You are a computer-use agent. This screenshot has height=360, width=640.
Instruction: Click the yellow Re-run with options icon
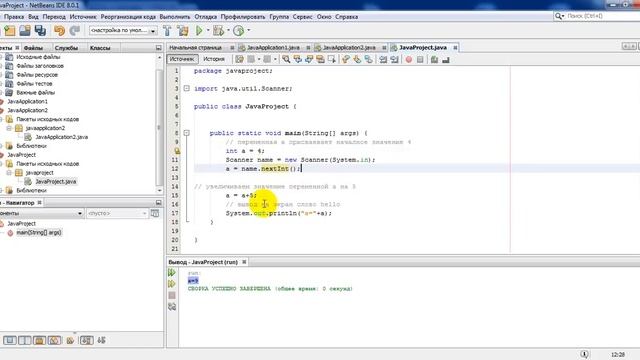point(172,284)
